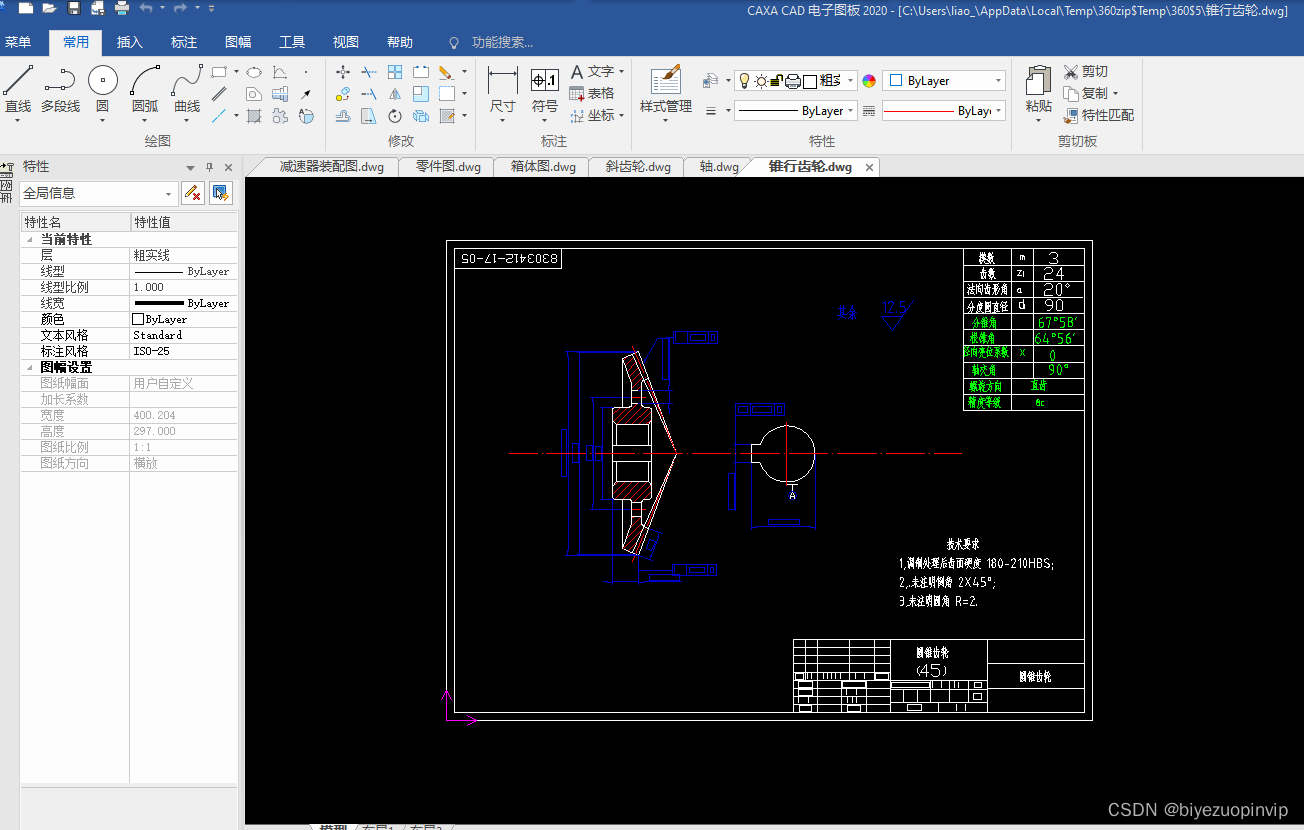Click the 特性匹配 match properties button
Viewport: 1304px width, 830px height.
click(x=1099, y=116)
